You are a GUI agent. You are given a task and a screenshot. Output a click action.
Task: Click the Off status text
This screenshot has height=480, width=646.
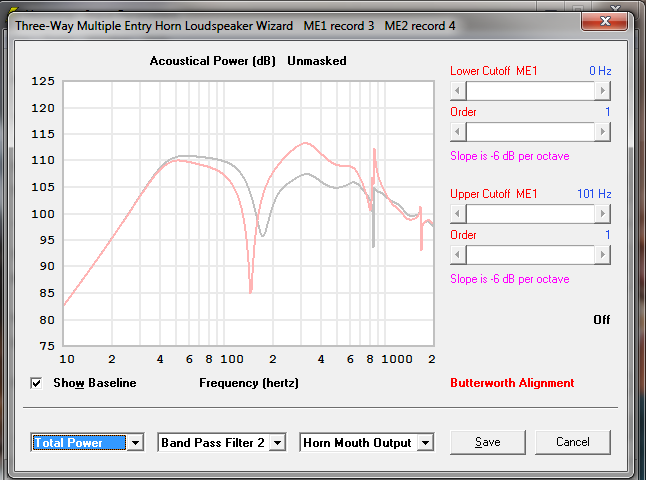[x=602, y=320]
